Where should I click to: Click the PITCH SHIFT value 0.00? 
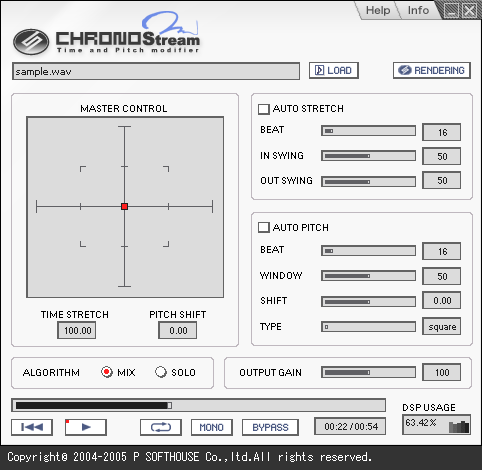pyautogui.click(x=177, y=330)
